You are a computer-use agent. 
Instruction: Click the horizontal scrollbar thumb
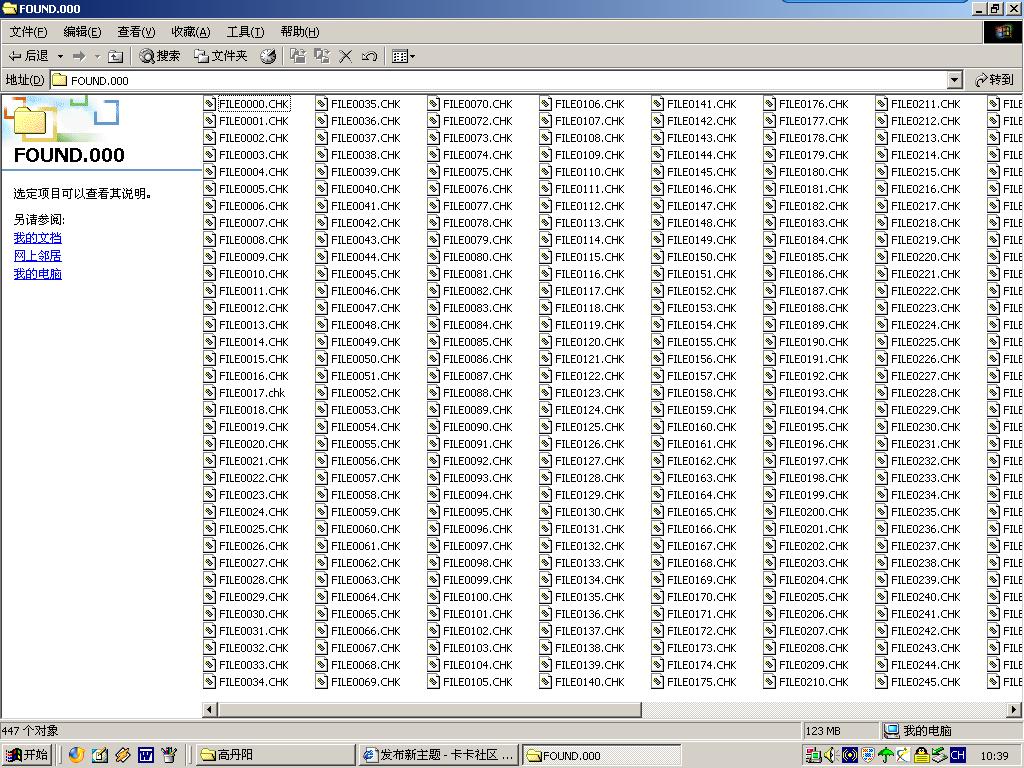(429, 709)
